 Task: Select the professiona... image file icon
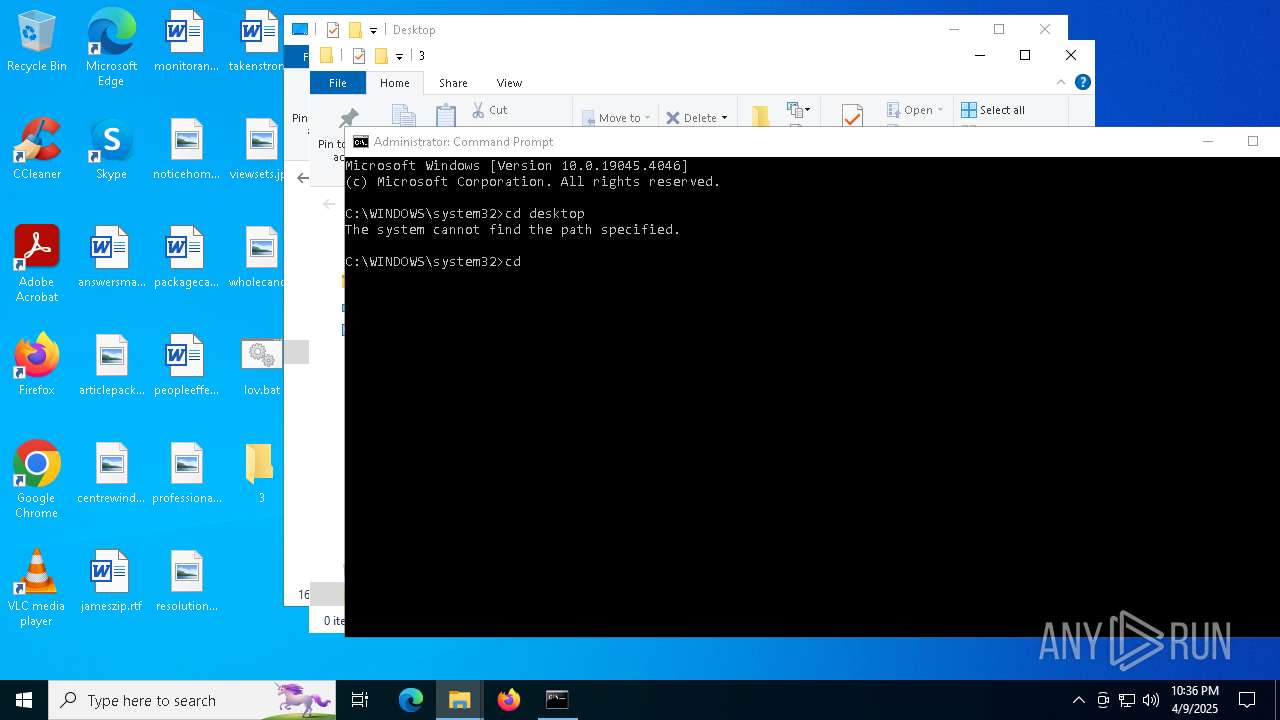pyautogui.click(x=186, y=474)
